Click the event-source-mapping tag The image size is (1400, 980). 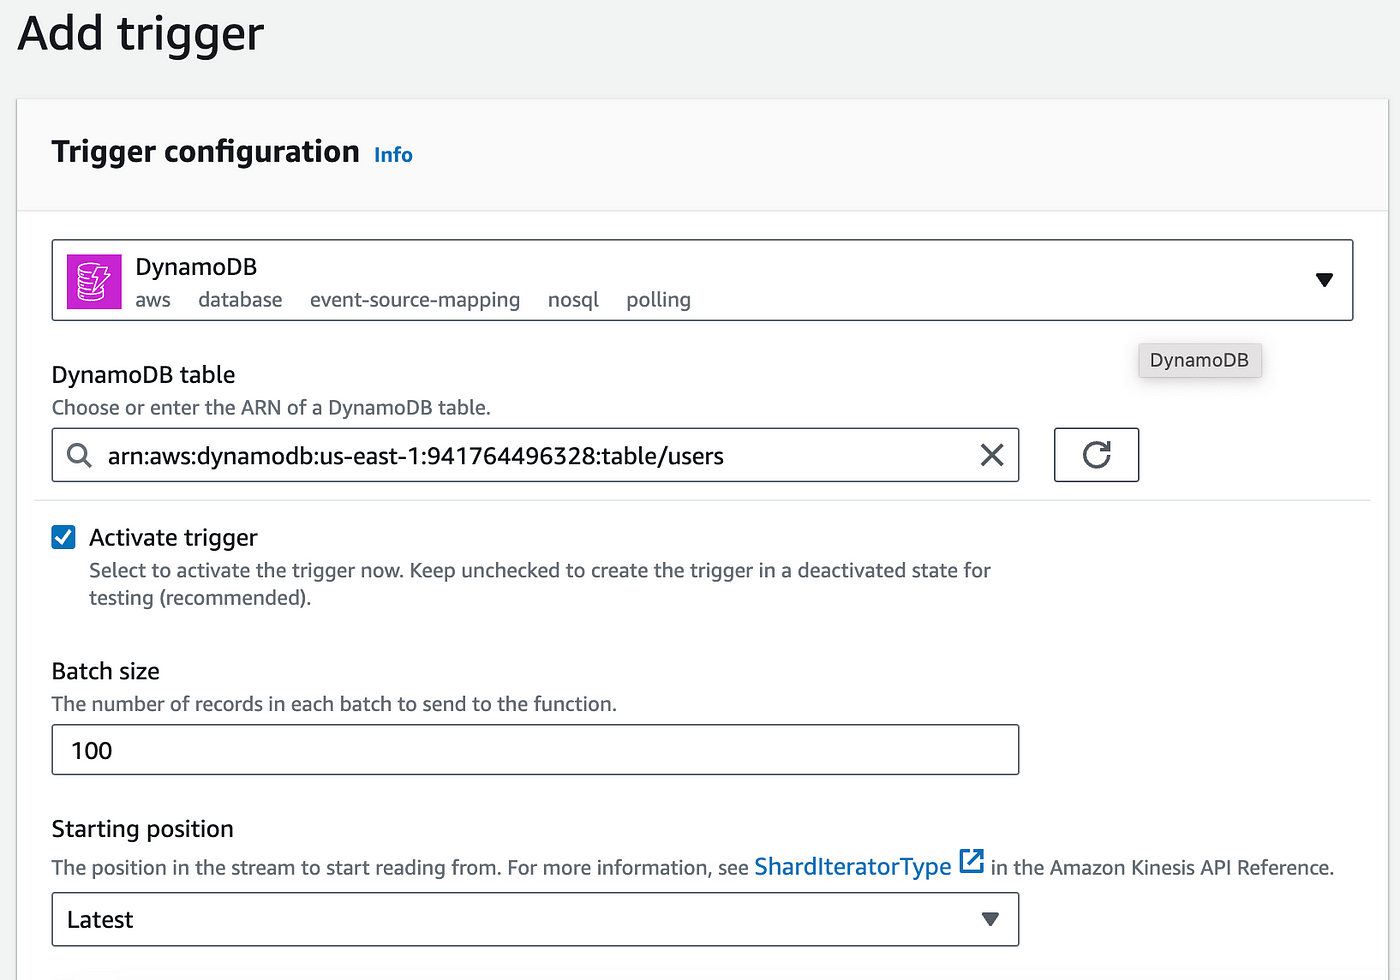pyautogui.click(x=414, y=299)
